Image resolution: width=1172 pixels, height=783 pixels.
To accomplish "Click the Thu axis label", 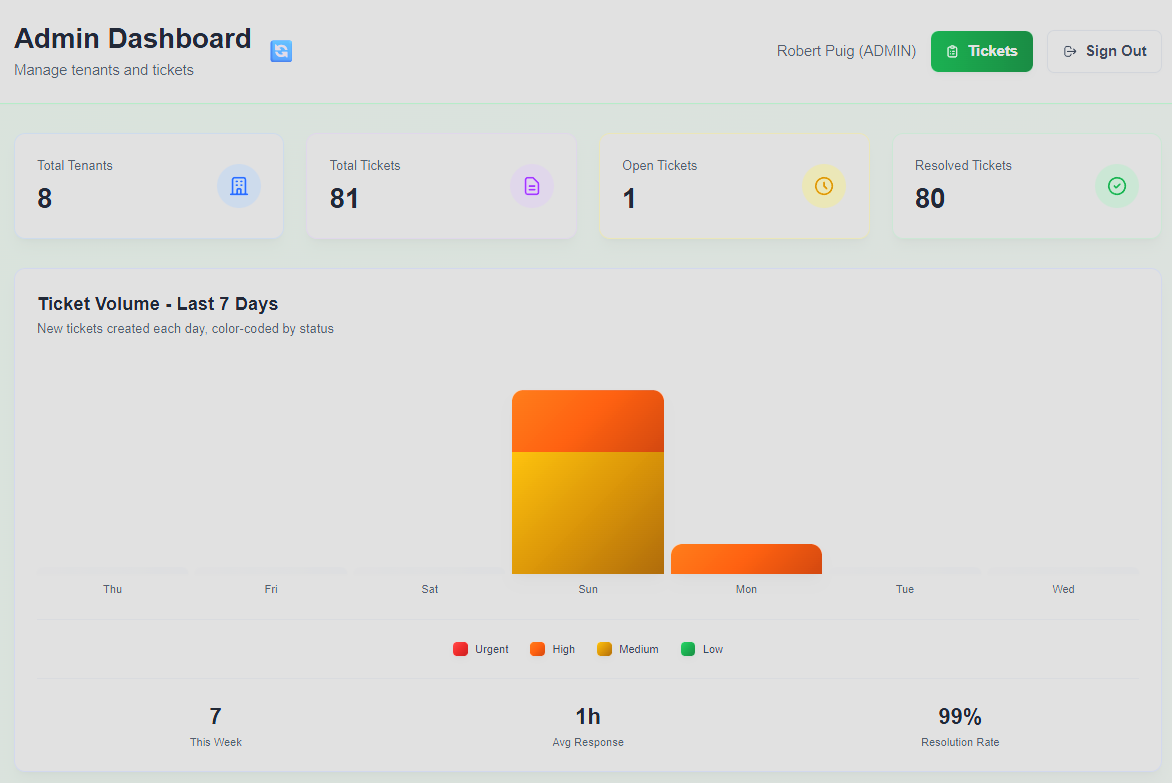I will click(112, 589).
